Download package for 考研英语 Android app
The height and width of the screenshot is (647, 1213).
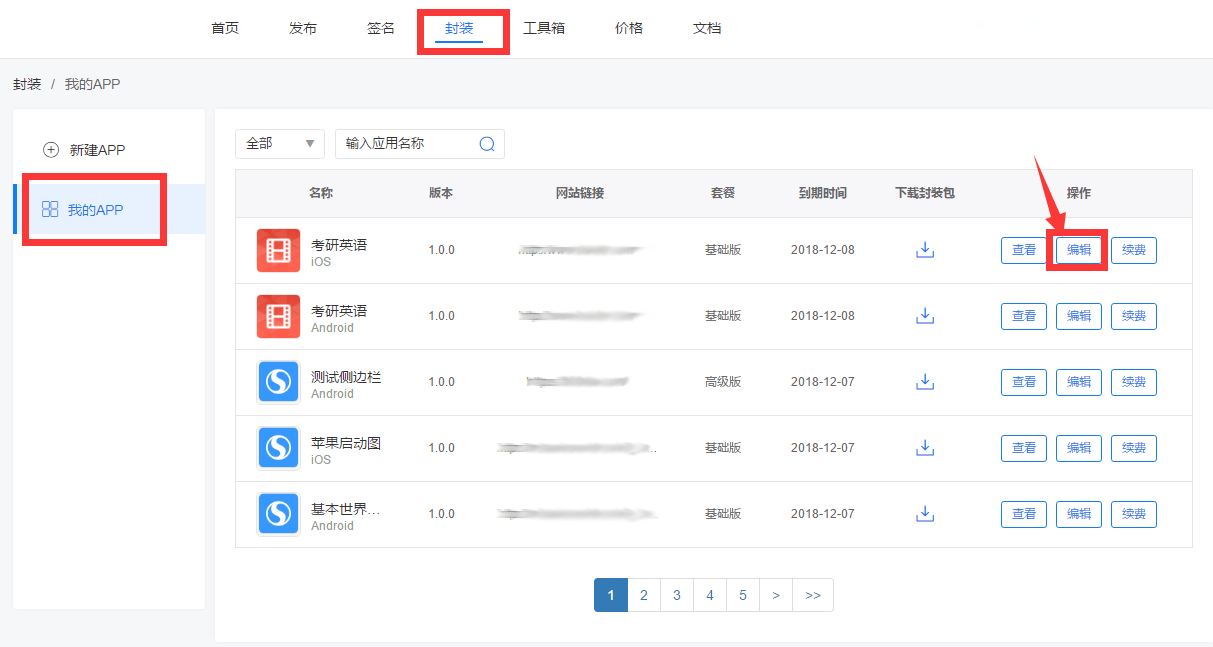(x=925, y=316)
